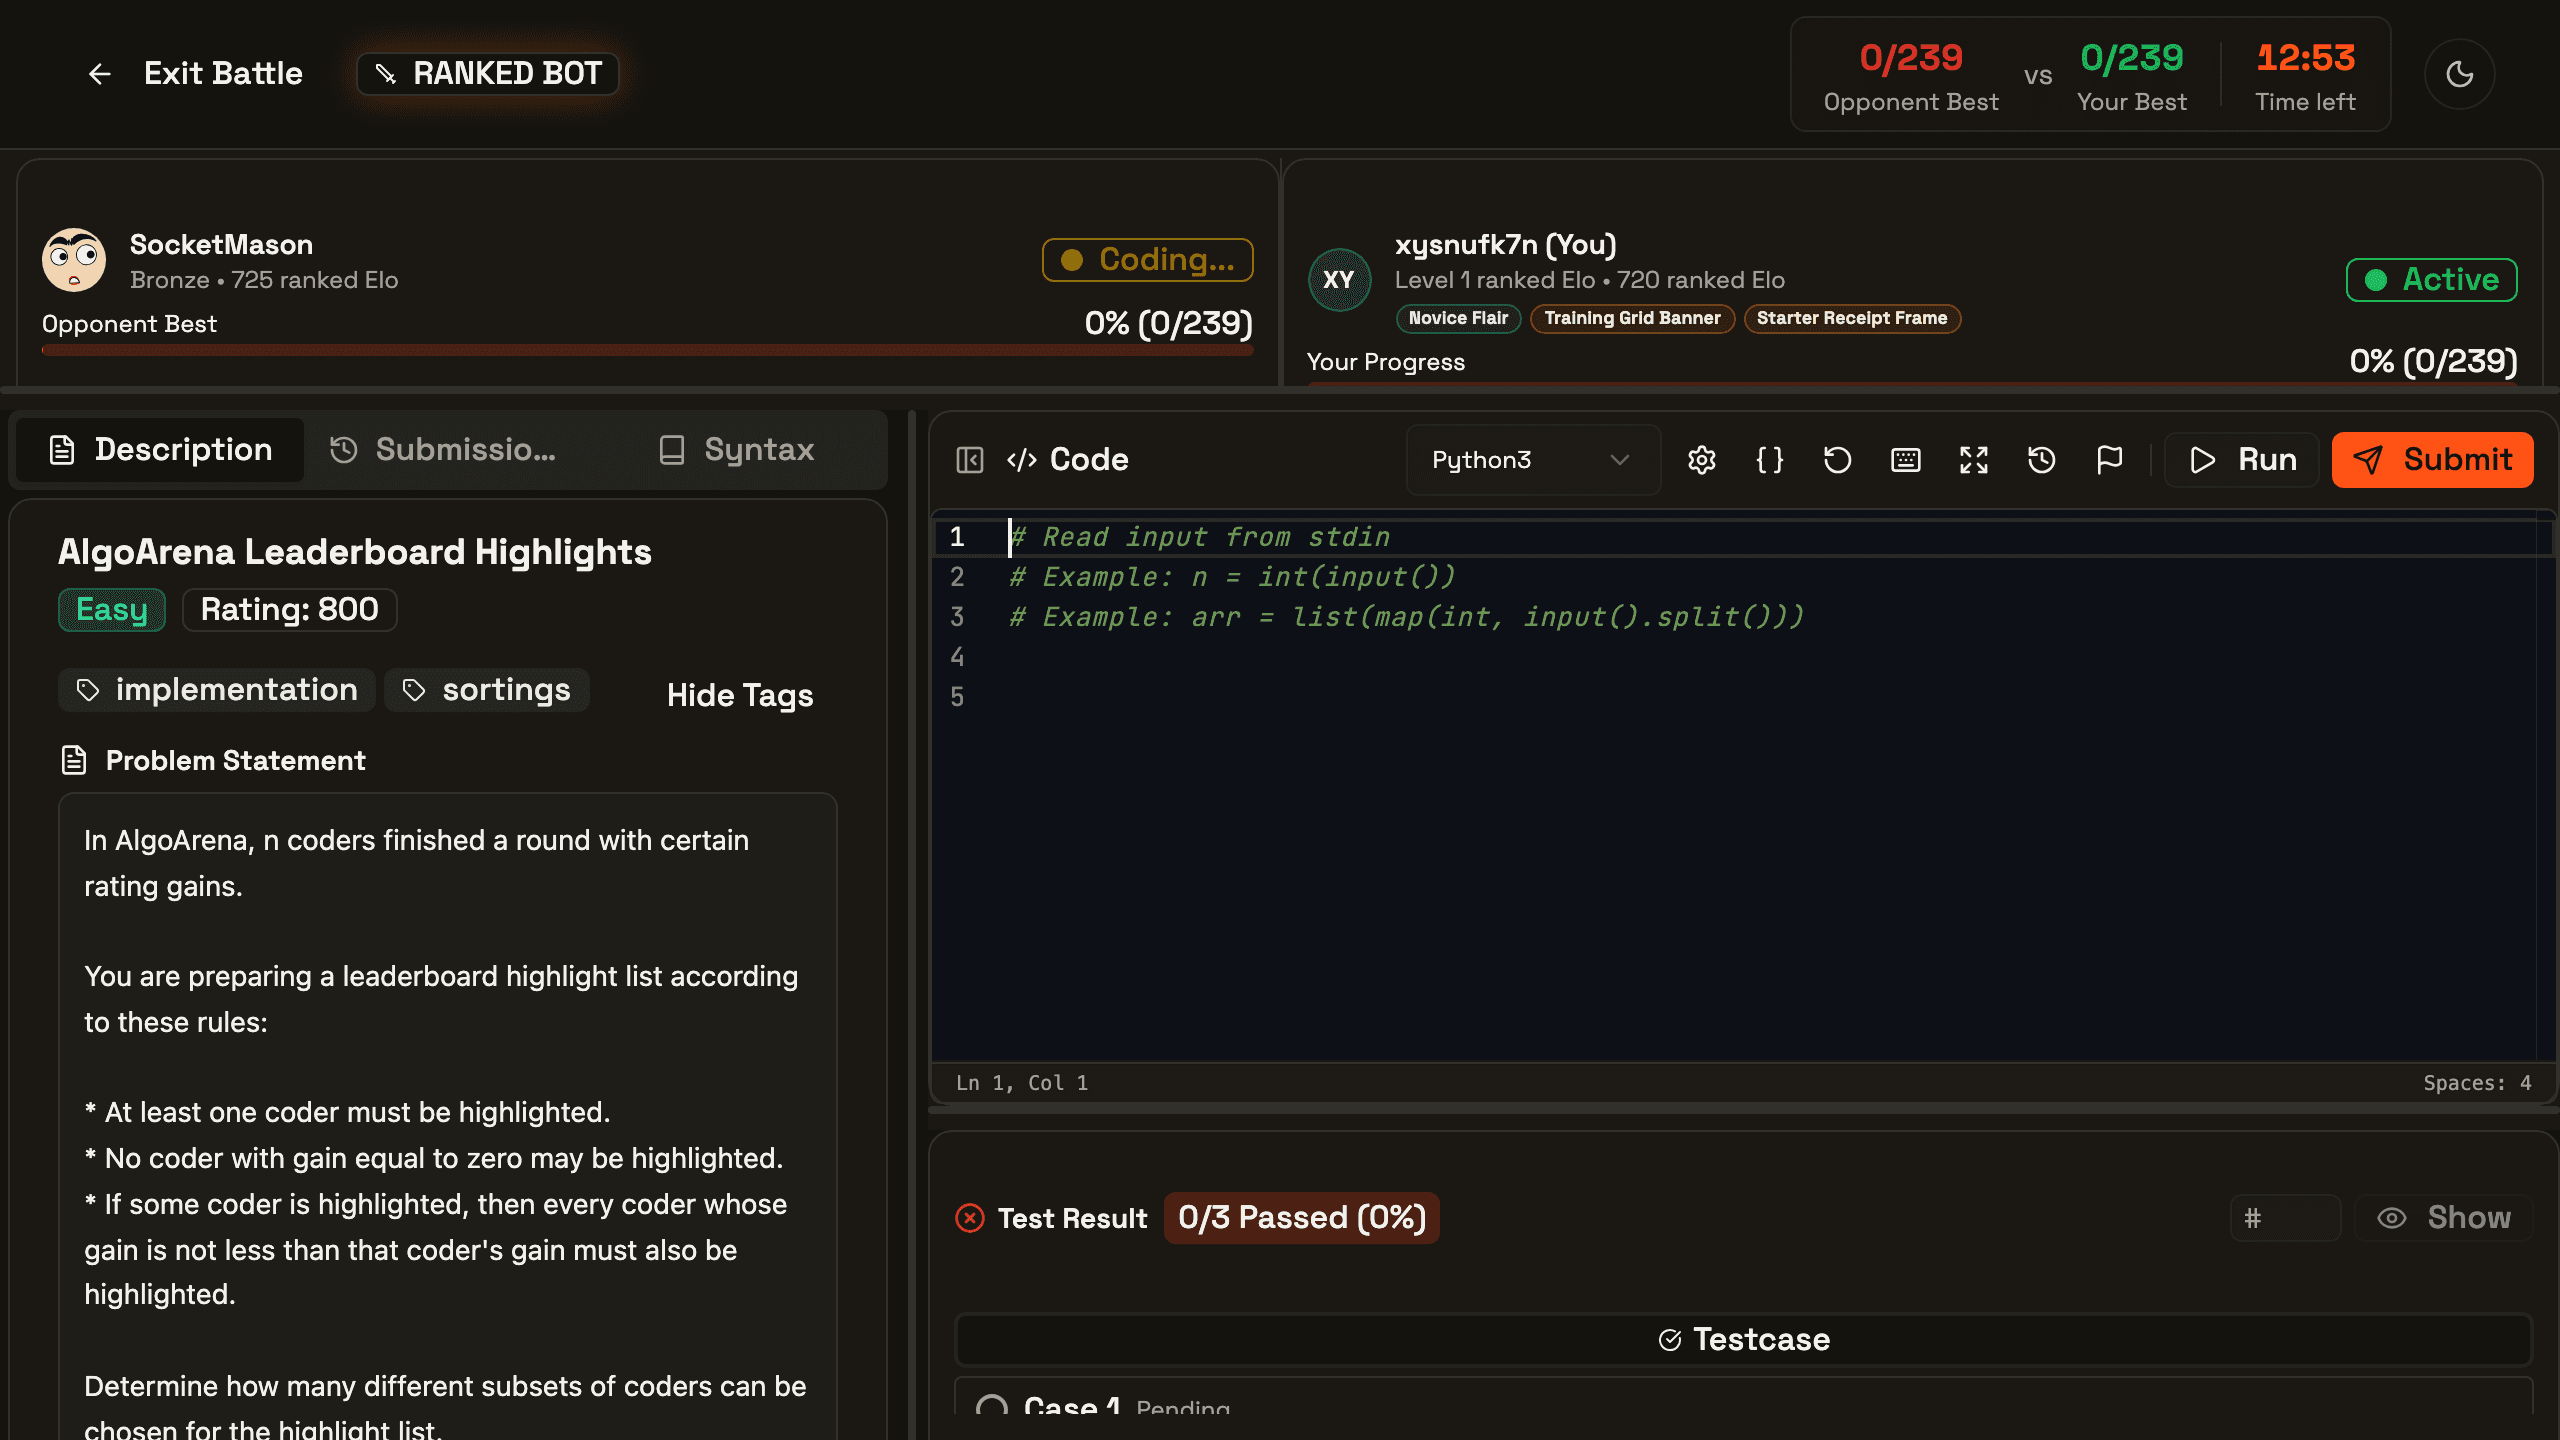Screen dimensions: 2560x1440
Task: Run the code
Action: (2241, 460)
